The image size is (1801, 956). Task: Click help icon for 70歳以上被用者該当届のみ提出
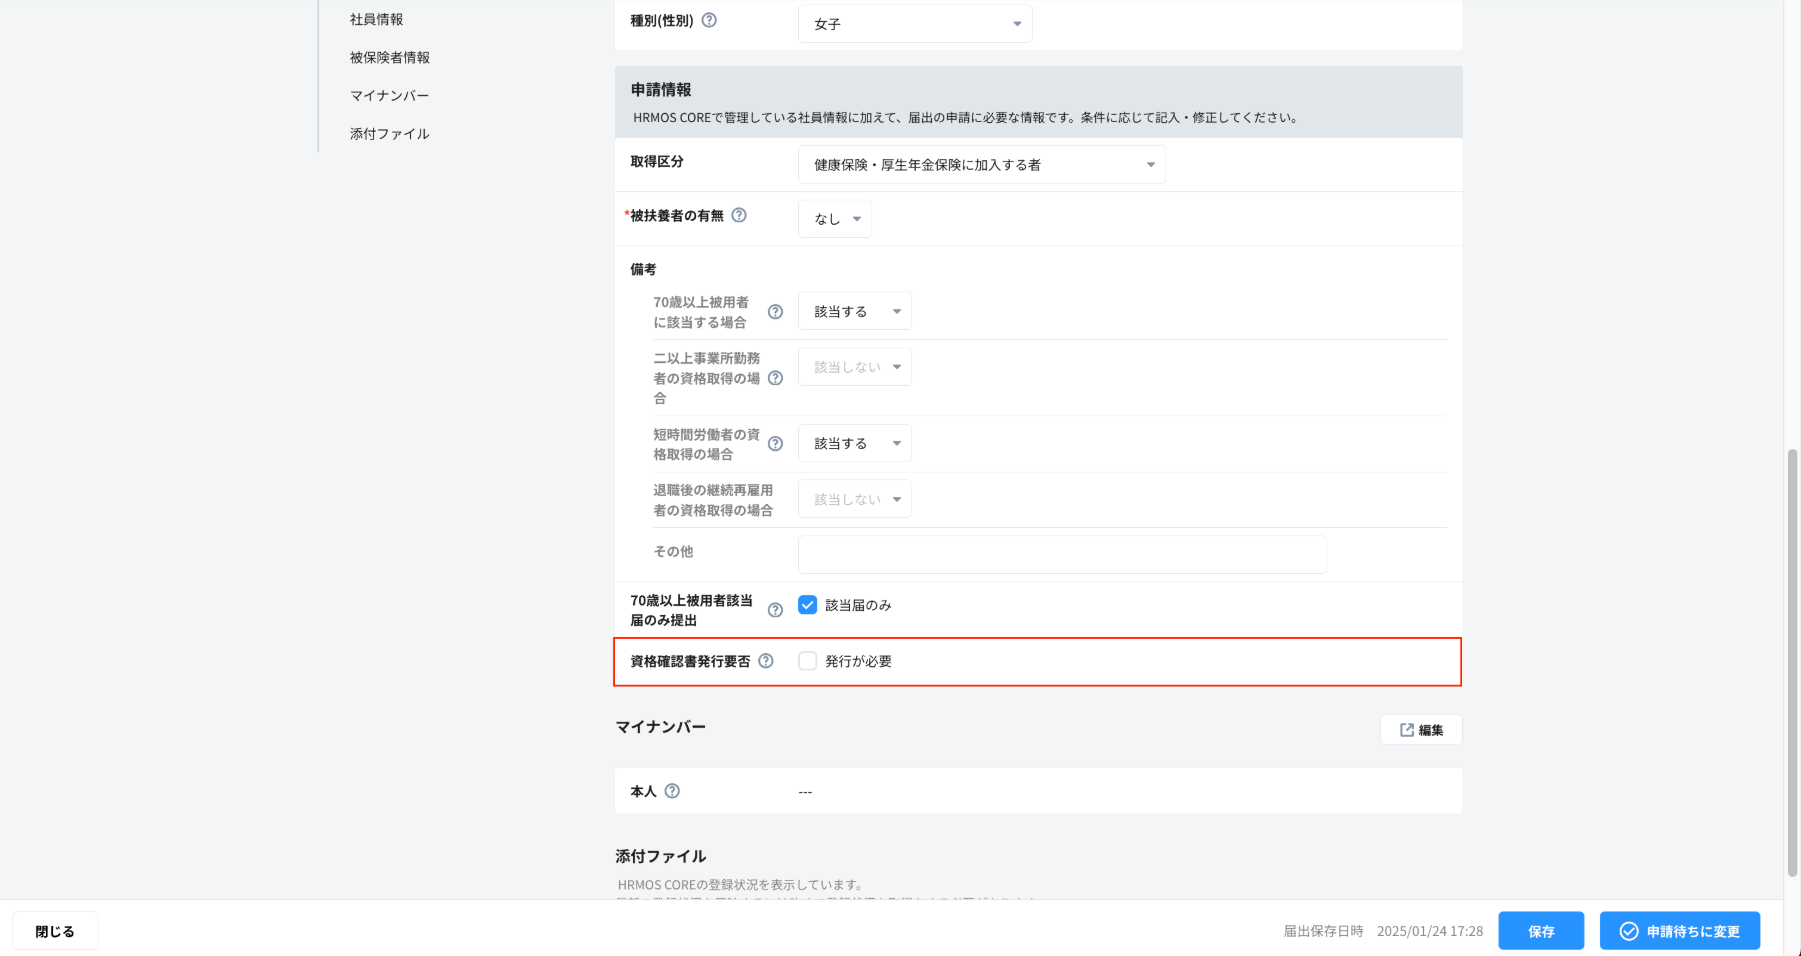click(775, 610)
